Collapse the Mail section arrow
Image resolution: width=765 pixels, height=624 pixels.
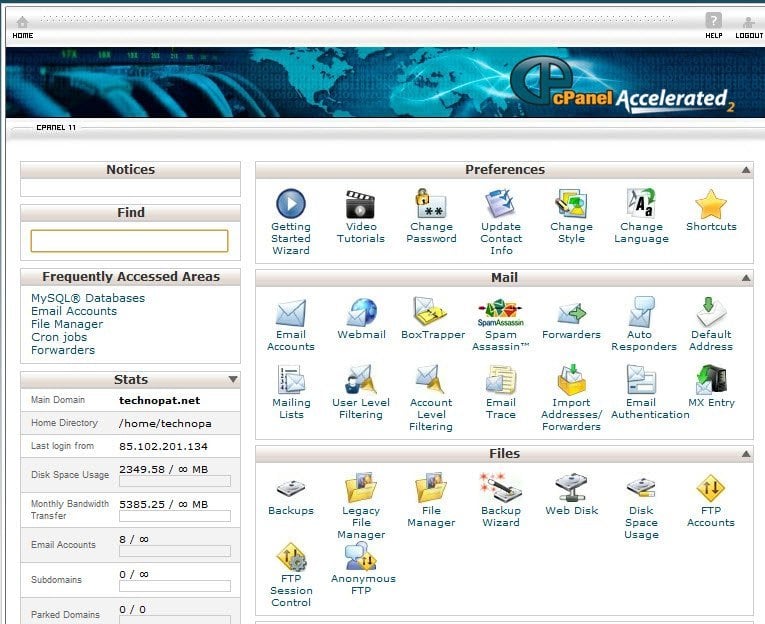click(746, 278)
